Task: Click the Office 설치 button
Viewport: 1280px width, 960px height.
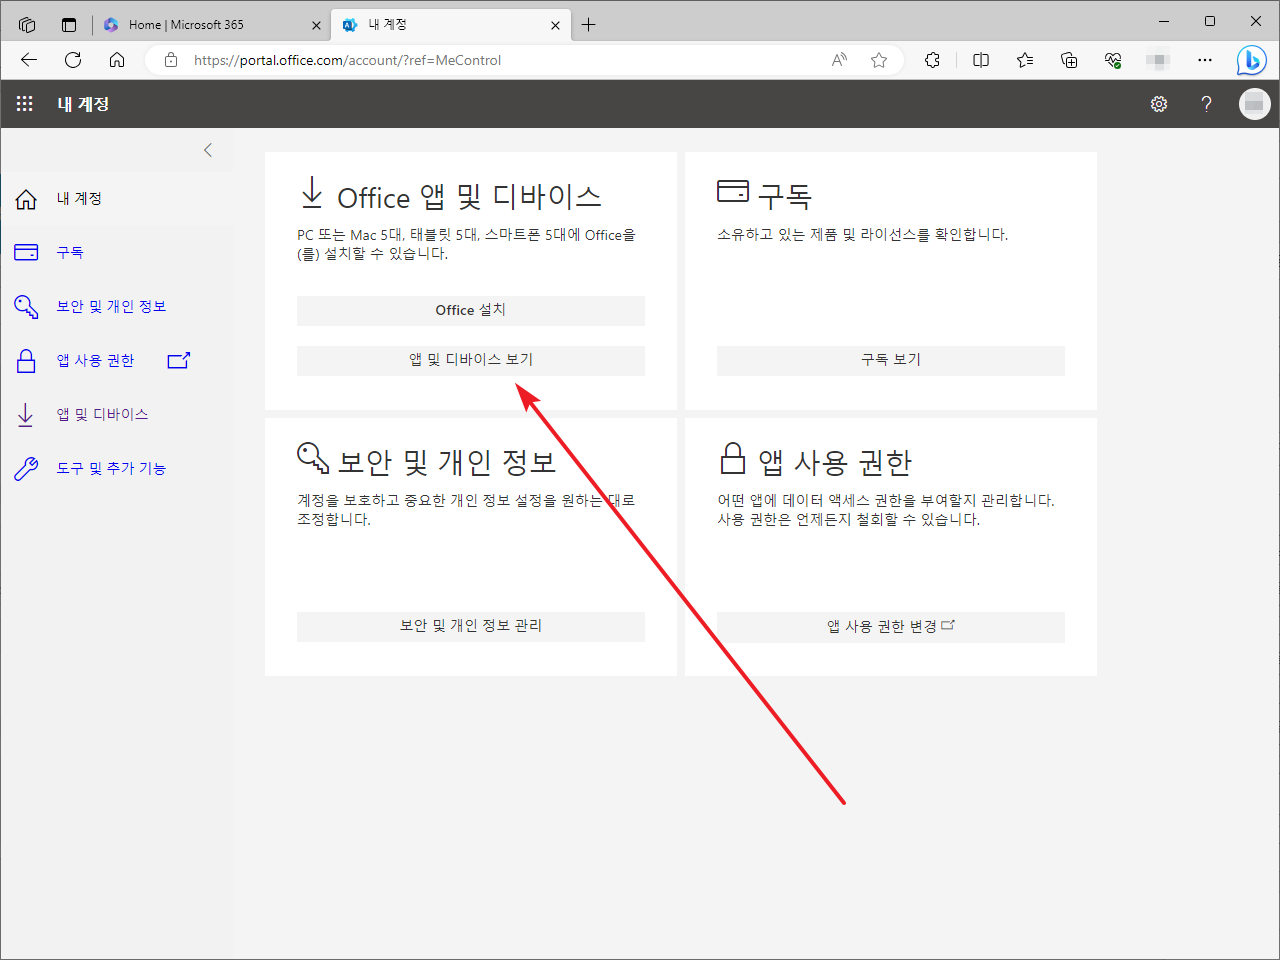Action: pyautogui.click(x=471, y=310)
